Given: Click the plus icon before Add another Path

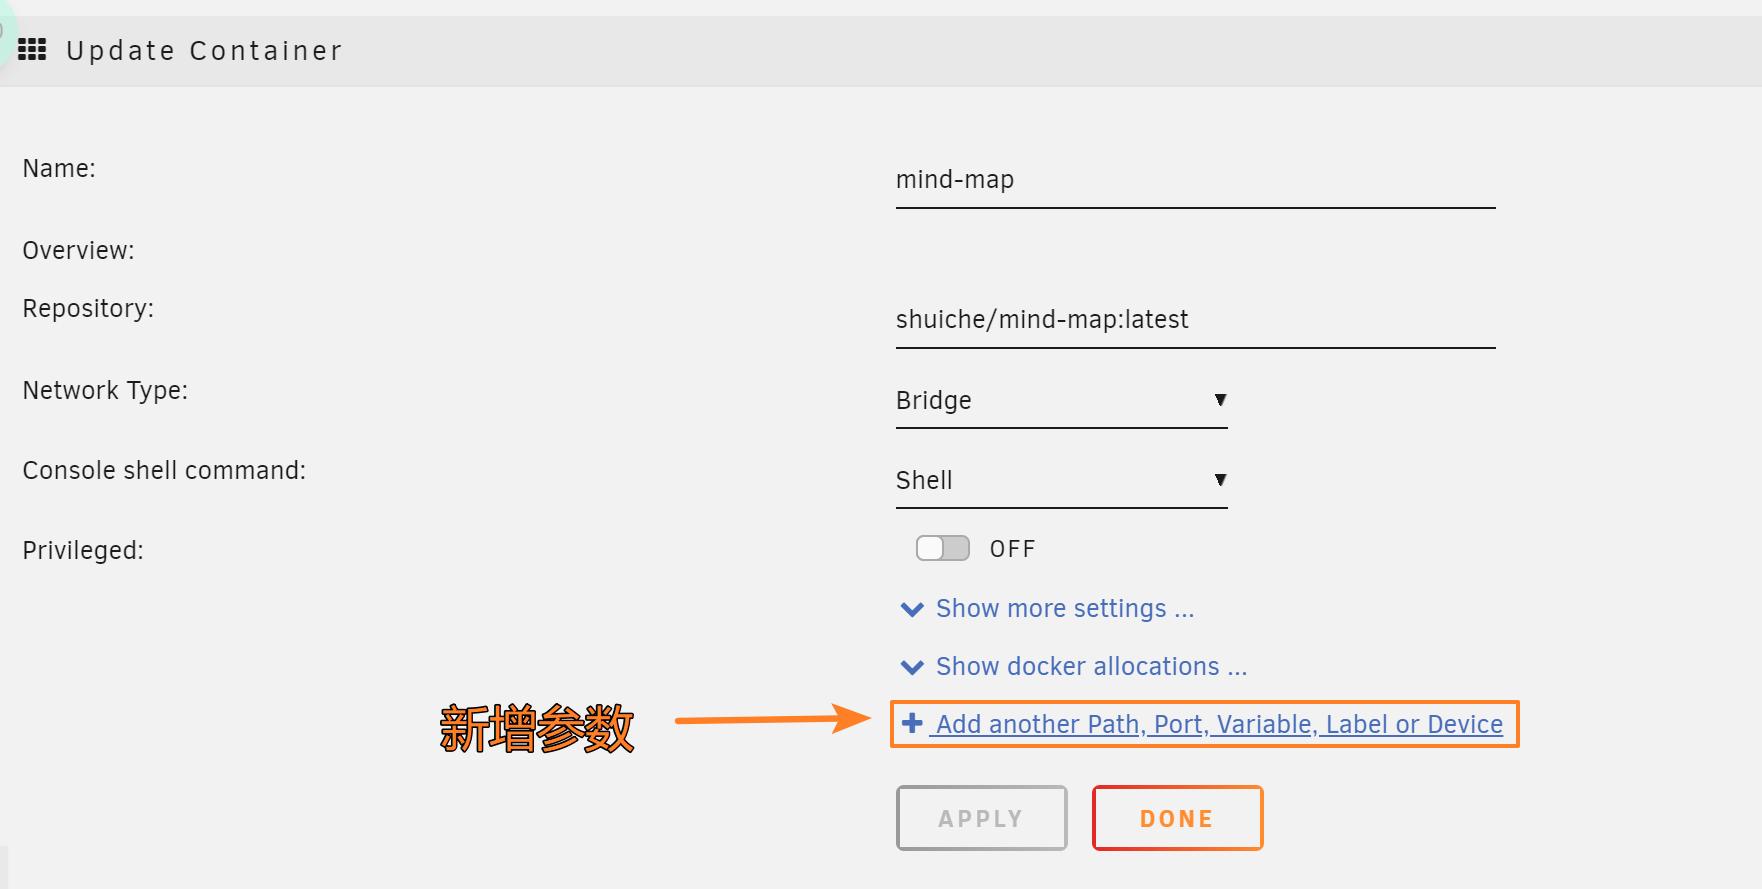Looking at the screenshot, I should [x=912, y=723].
